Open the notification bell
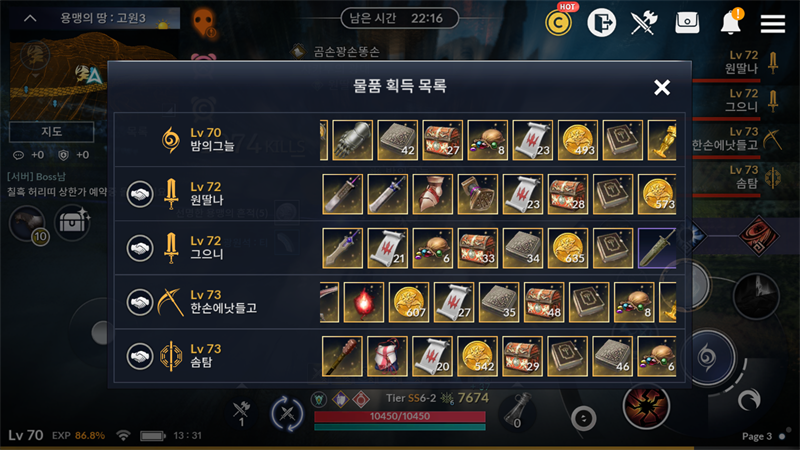Image resolution: width=800 pixels, height=450 pixels. coord(731,22)
